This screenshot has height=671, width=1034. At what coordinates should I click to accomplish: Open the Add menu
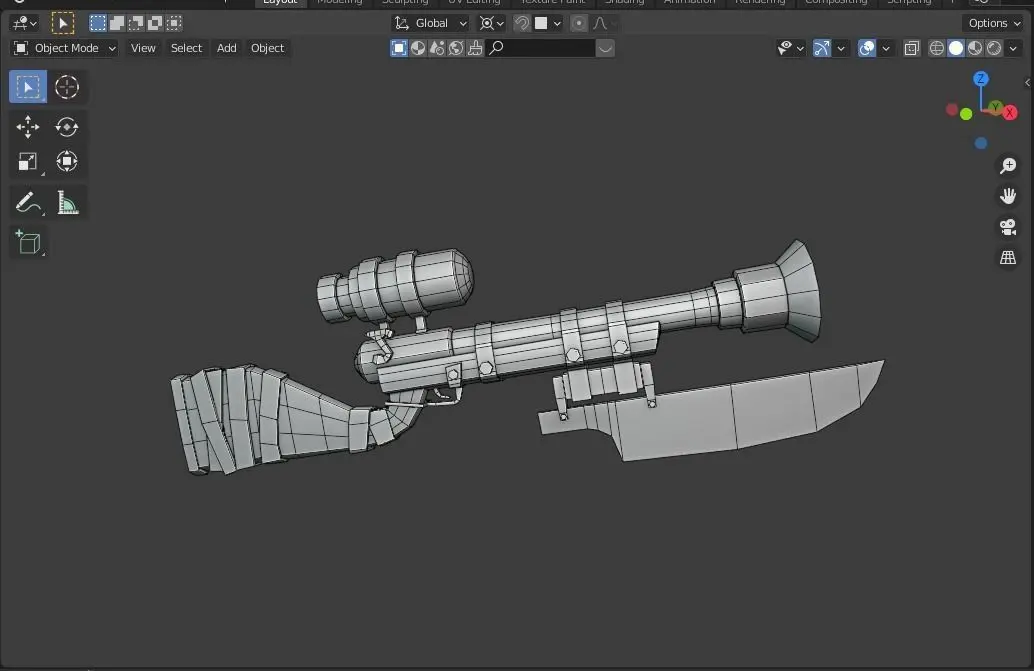pos(226,48)
